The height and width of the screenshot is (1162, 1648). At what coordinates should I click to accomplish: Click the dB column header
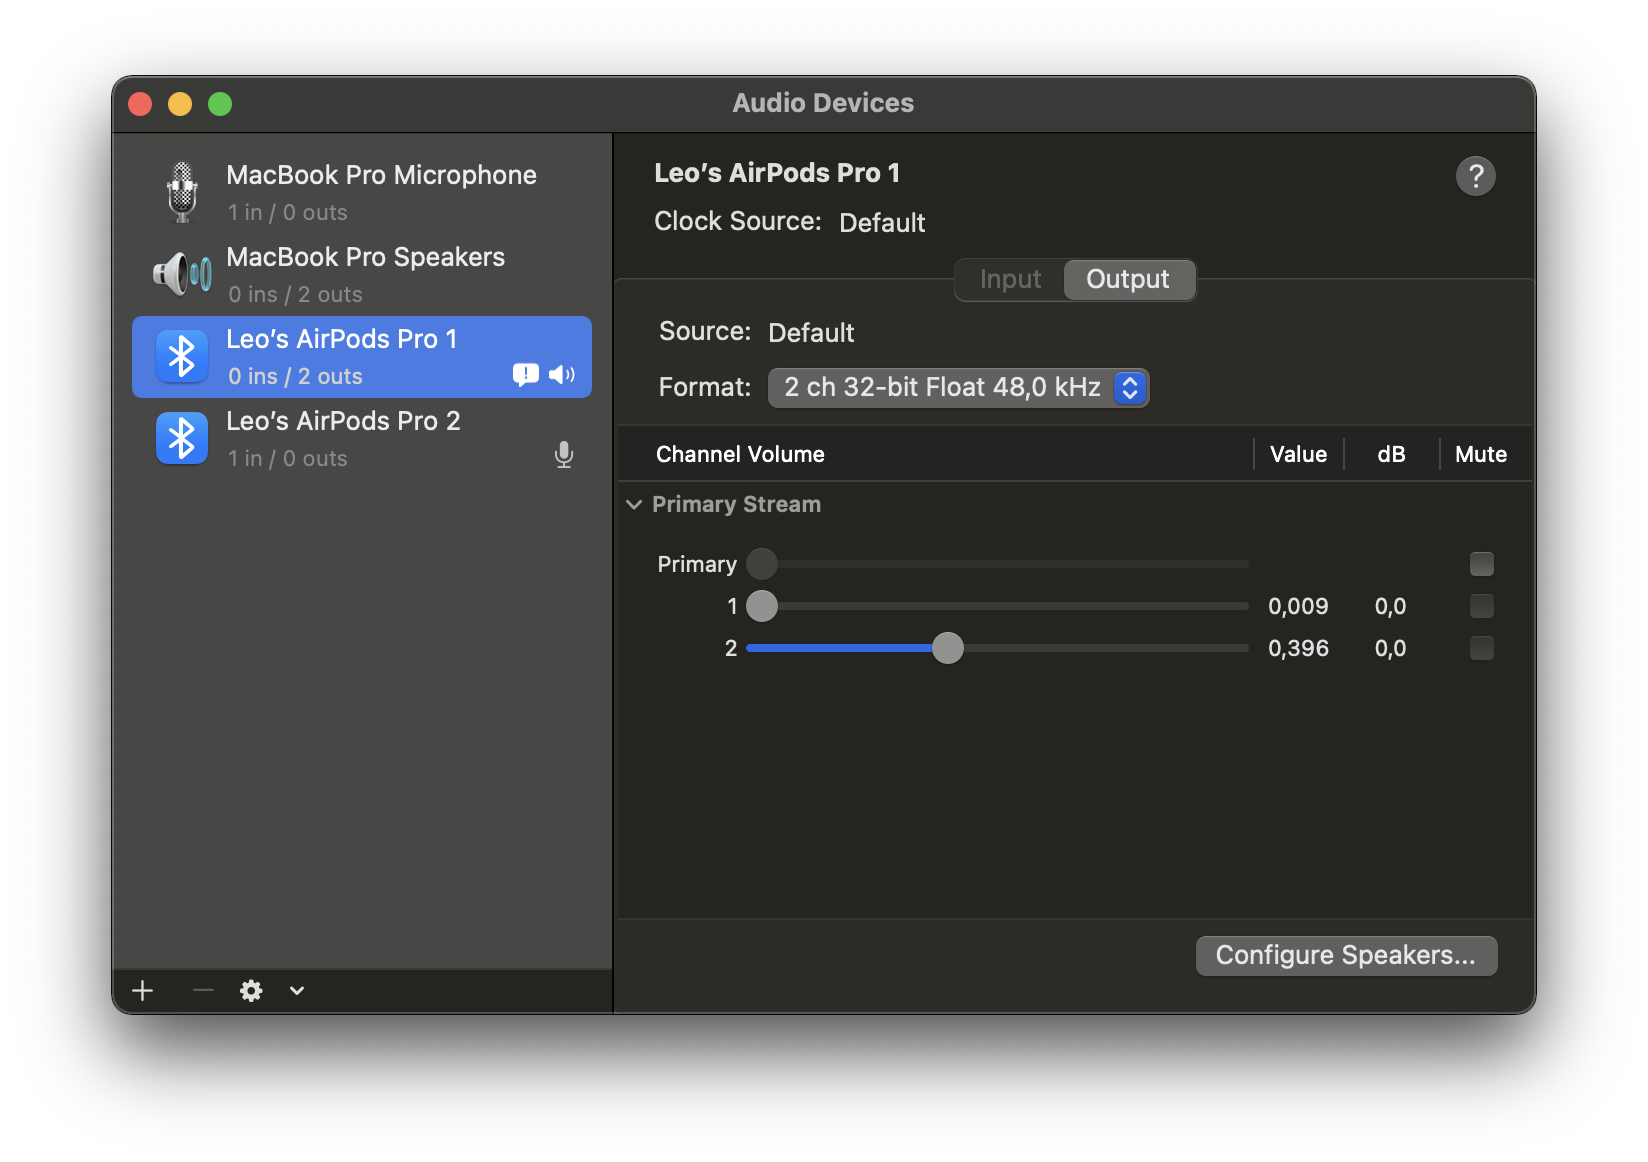coord(1391,454)
